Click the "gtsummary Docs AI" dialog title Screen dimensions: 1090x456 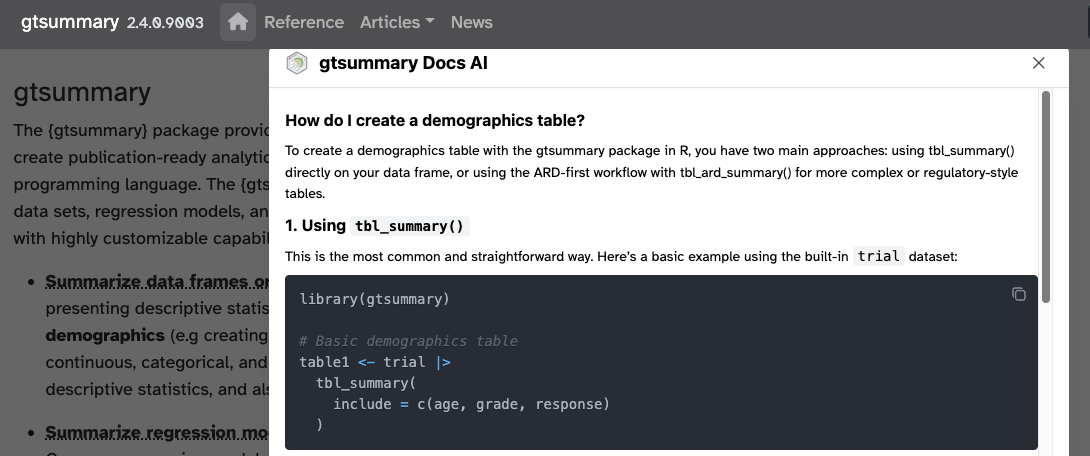403,64
